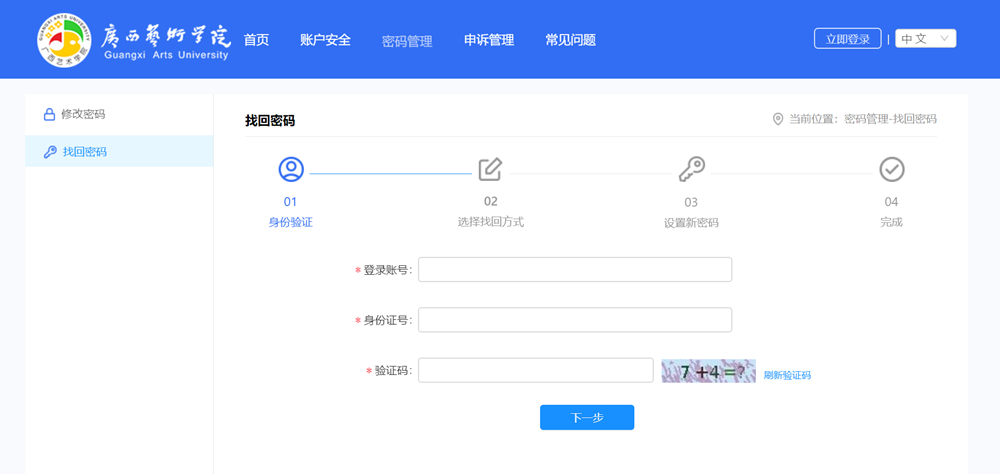Viewport: 1000px width, 474px height.
Task: Open the 常见问题 FAQ page
Action: coord(570,40)
